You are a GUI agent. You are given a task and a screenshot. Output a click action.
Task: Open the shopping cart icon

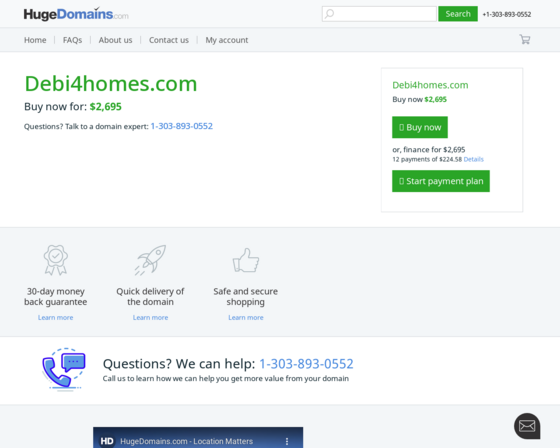coord(525,39)
